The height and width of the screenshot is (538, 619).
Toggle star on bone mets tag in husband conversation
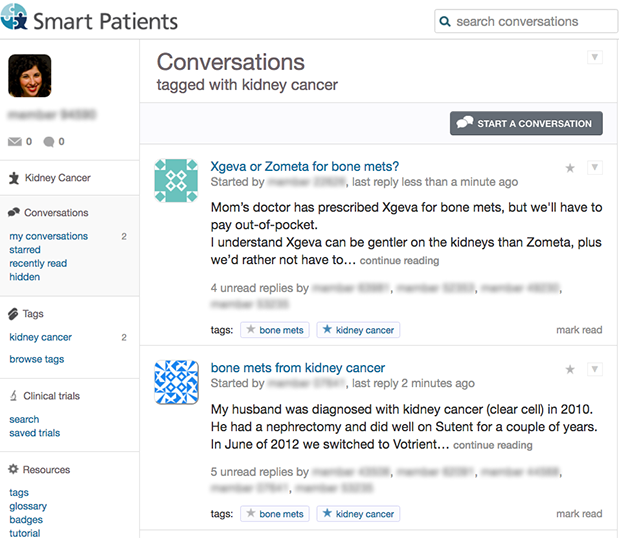(251, 513)
